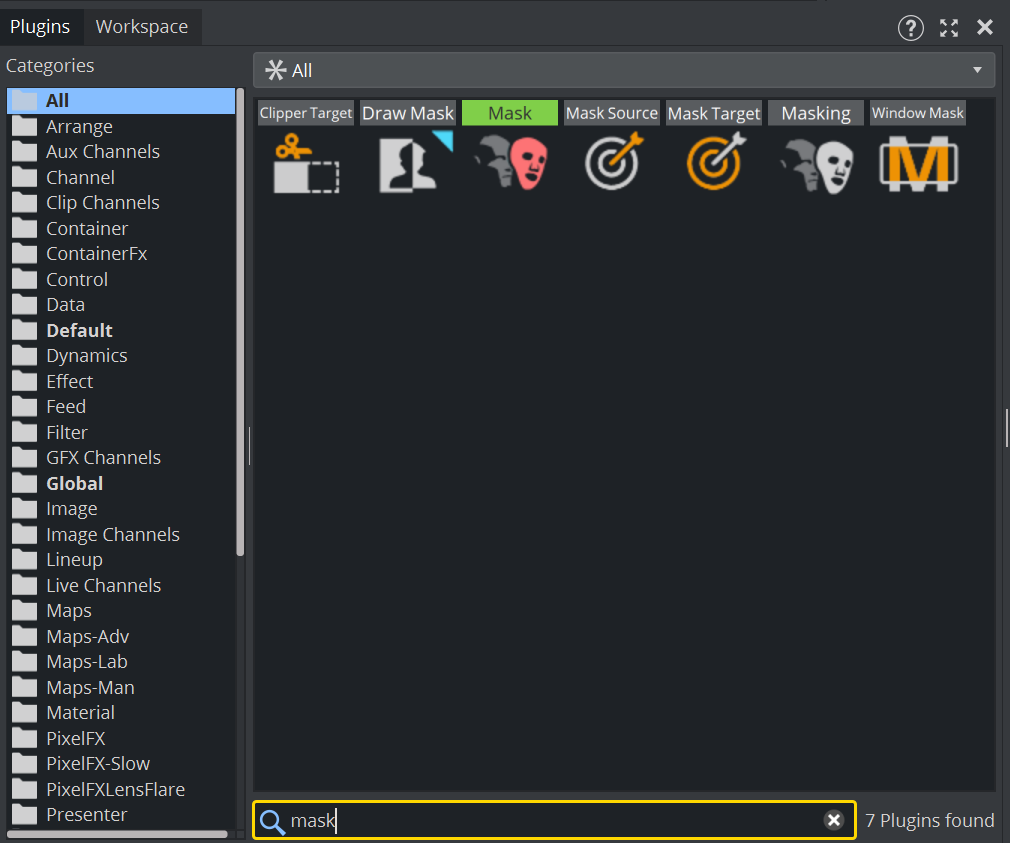Click the green Mask label header

tap(510, 113)
